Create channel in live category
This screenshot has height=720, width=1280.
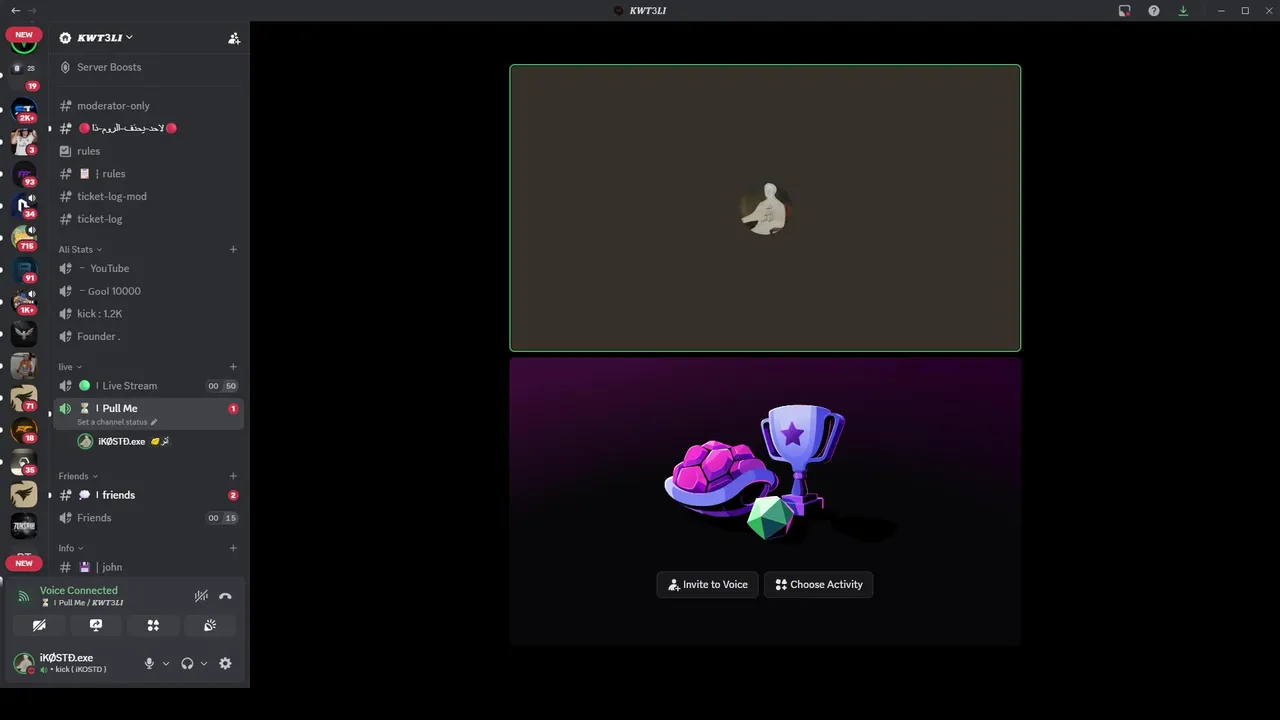click(x=233, y=367)
